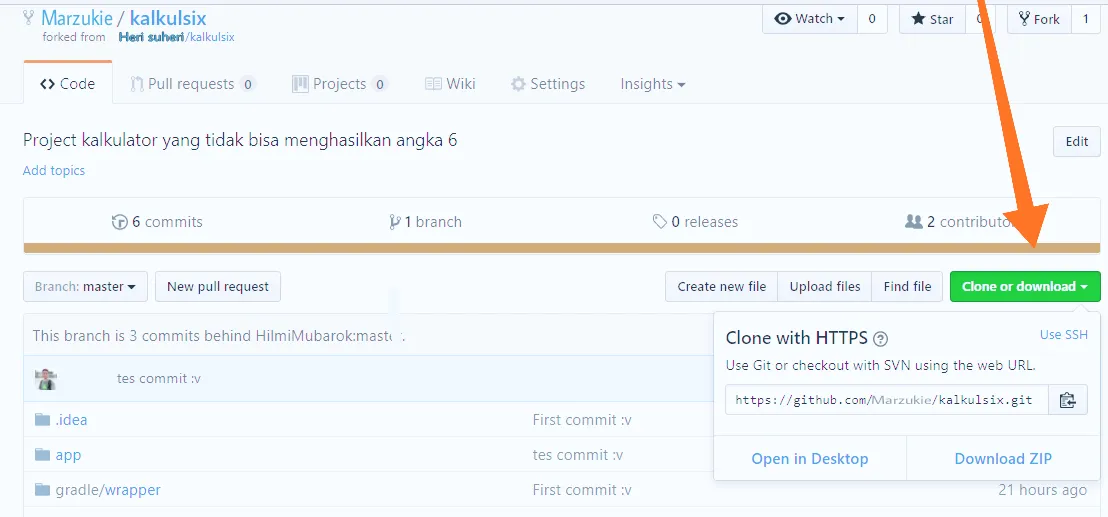This screenshot has height=517, width=1108.
Task: Click the committer avatar thumbnail
Action: tap(46, 379)
